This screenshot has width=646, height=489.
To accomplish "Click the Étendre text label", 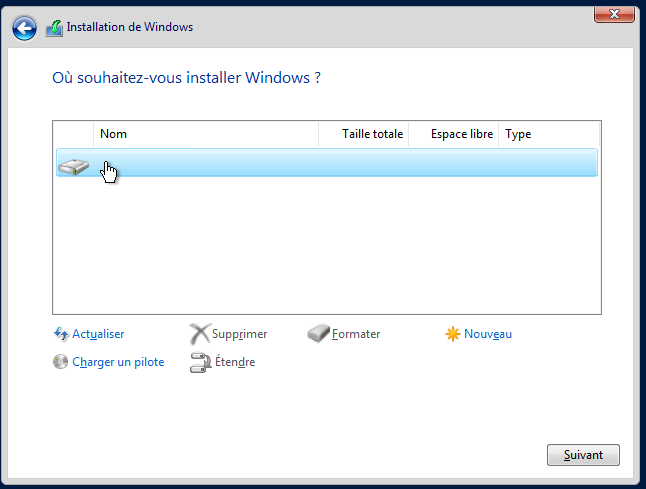I will pos(235,362).
